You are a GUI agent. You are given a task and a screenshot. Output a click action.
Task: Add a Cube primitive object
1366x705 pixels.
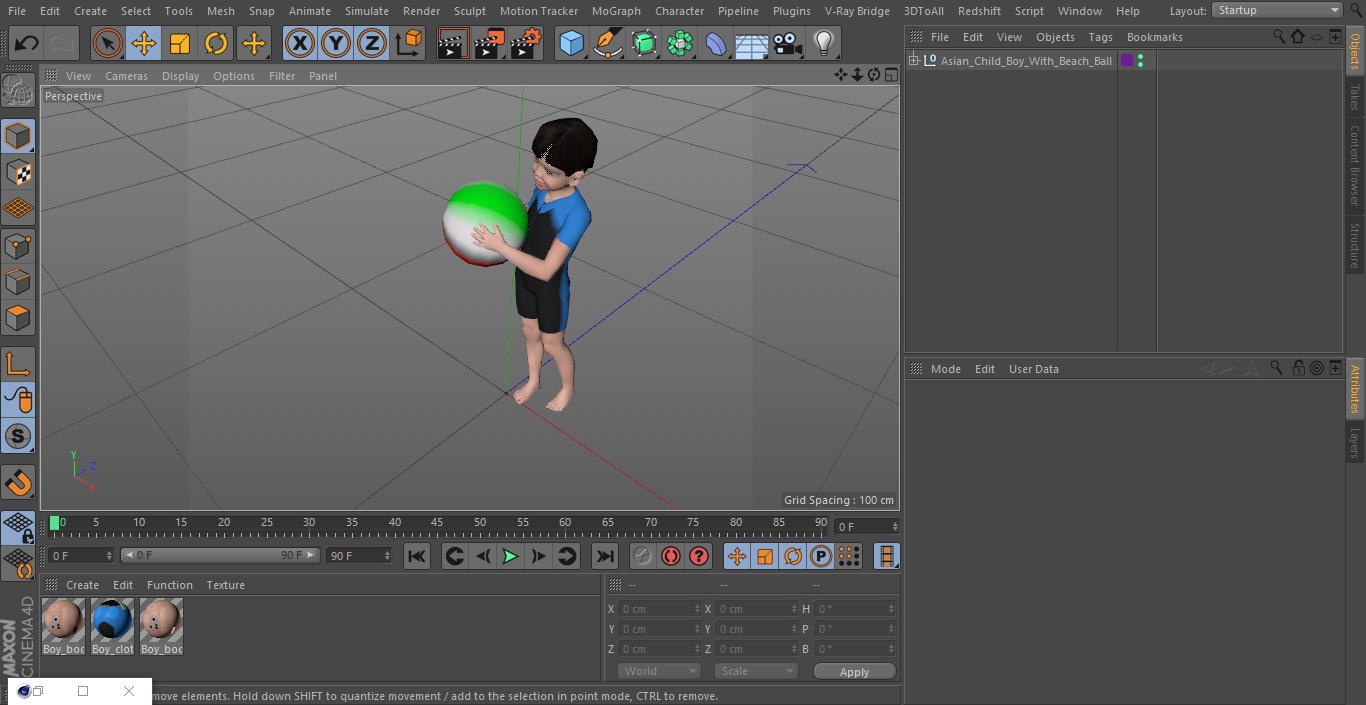pyautogui.click(x=571, y=44)
